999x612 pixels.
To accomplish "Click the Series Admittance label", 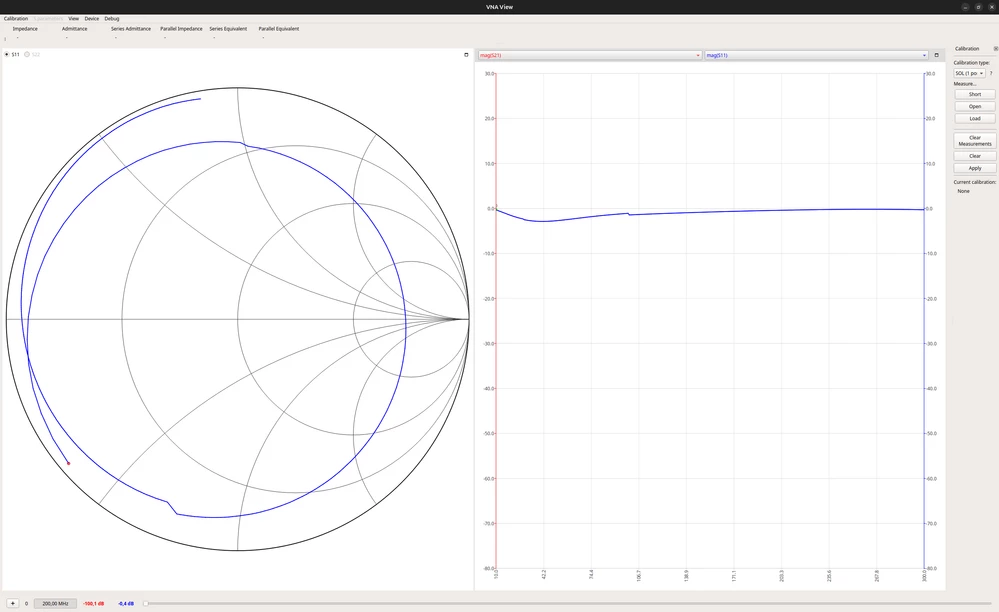I will (131, 29).
